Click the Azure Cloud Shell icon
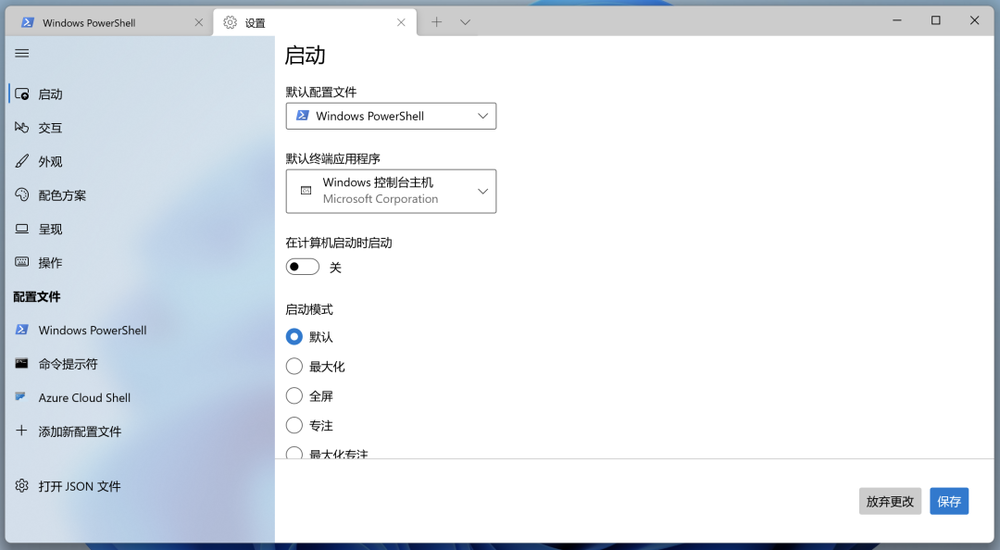The height and width of the screenshot is (550, 1000). (20, 397)
